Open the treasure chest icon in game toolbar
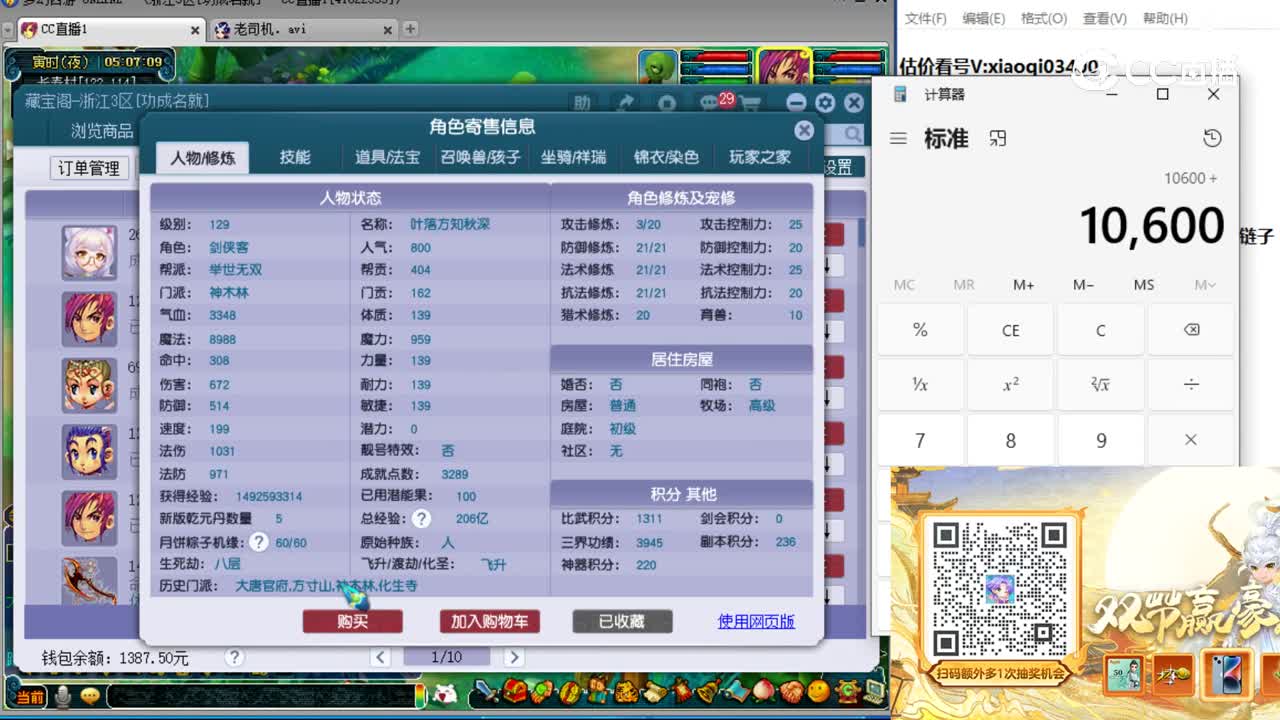 [x=516, y=691]
